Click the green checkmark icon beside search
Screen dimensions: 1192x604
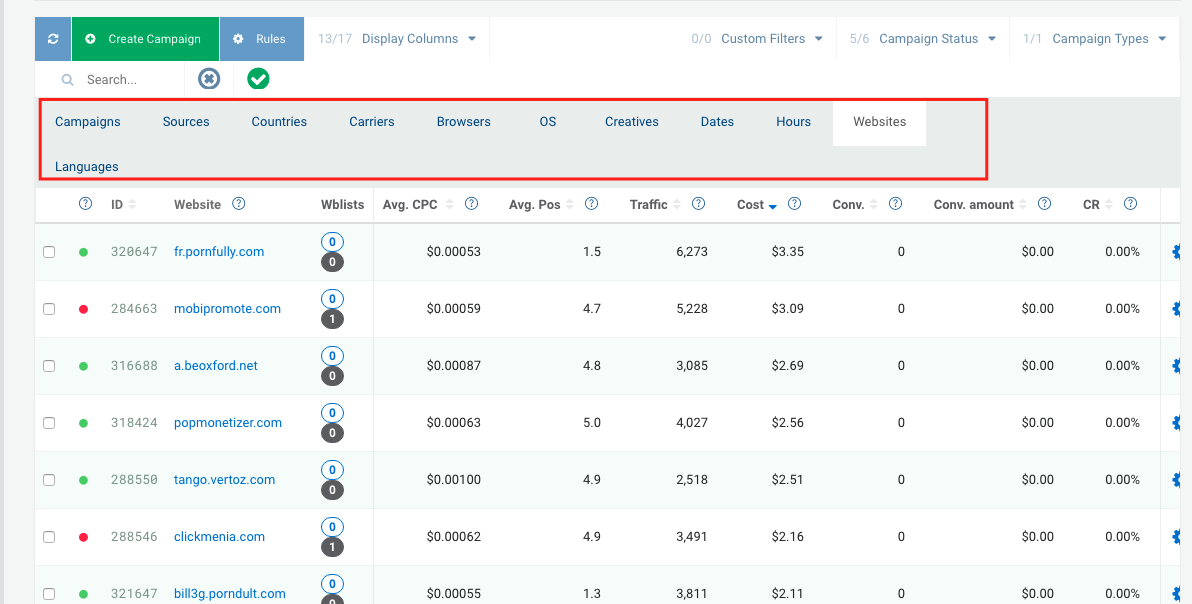(257, 78)
